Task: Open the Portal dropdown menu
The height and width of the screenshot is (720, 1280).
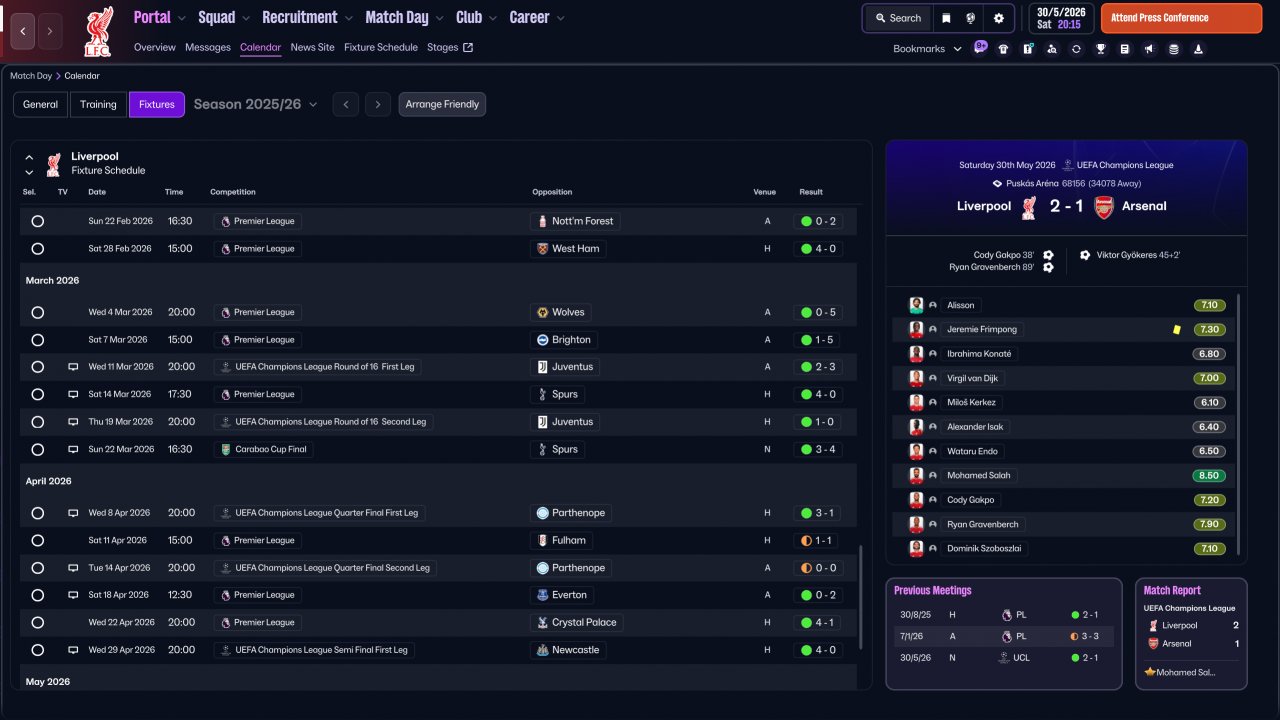Action: pyautogui.click(x=160, y=17)
